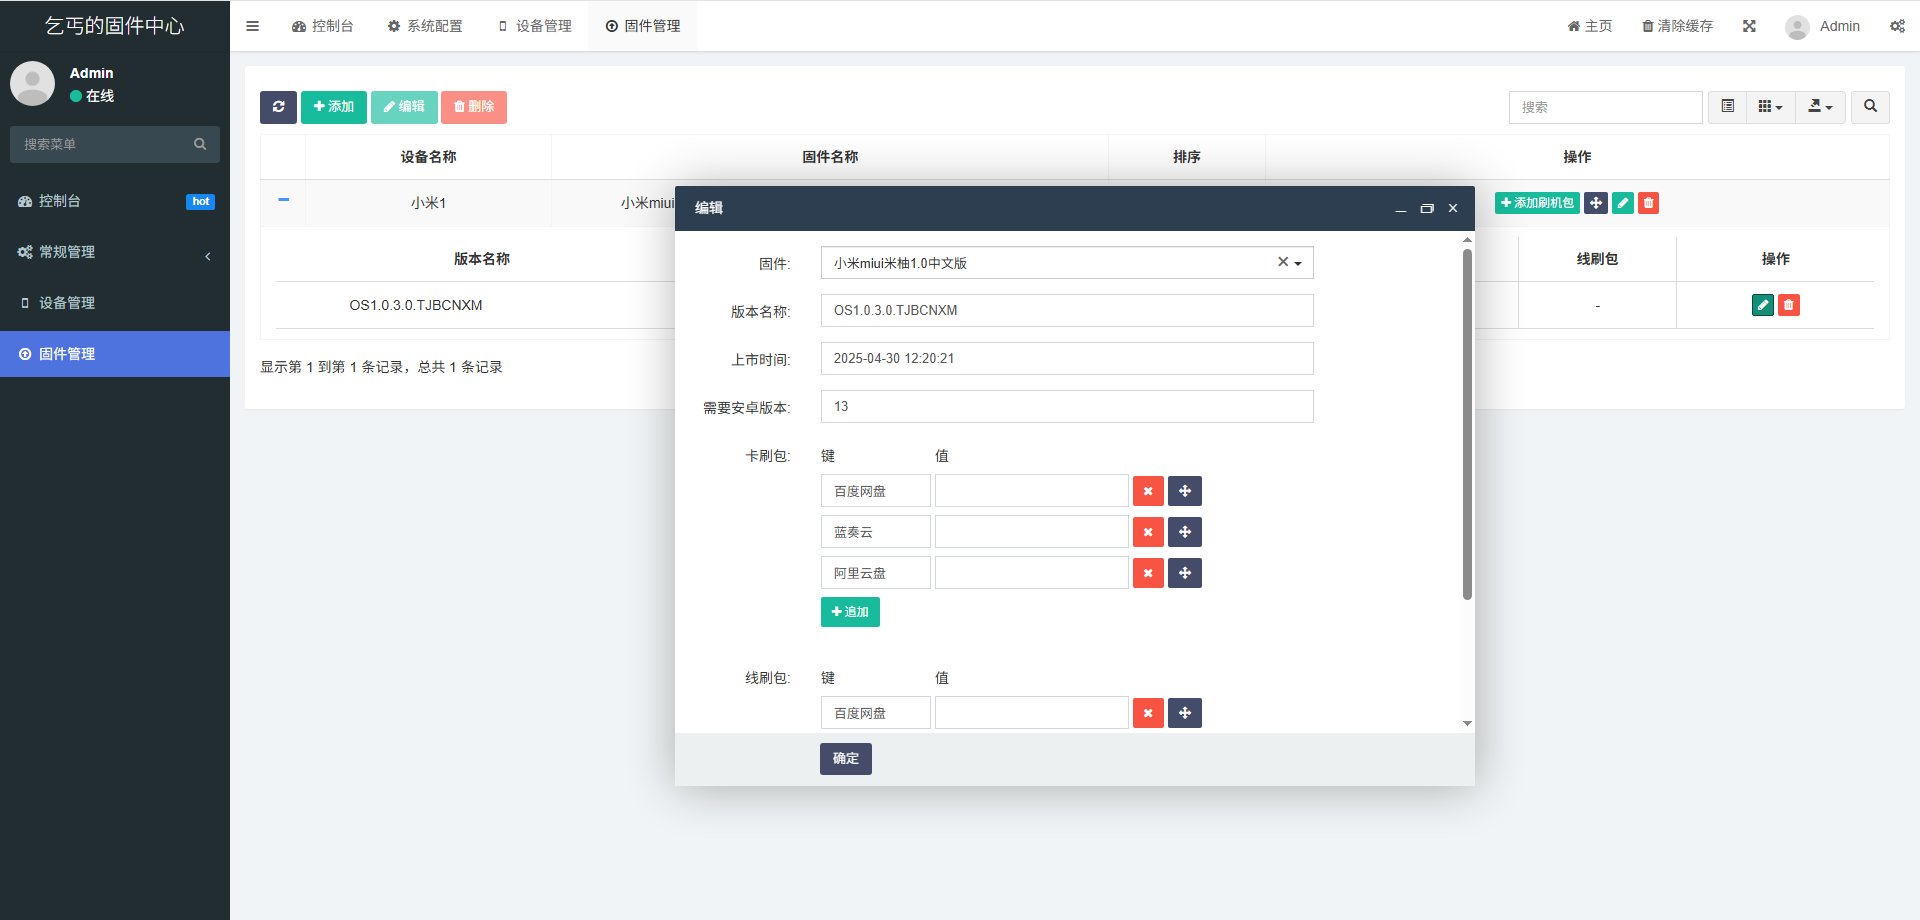The image size is (1920, 920).
Task: Click the 排序 column header
Action: (1187, 157)
